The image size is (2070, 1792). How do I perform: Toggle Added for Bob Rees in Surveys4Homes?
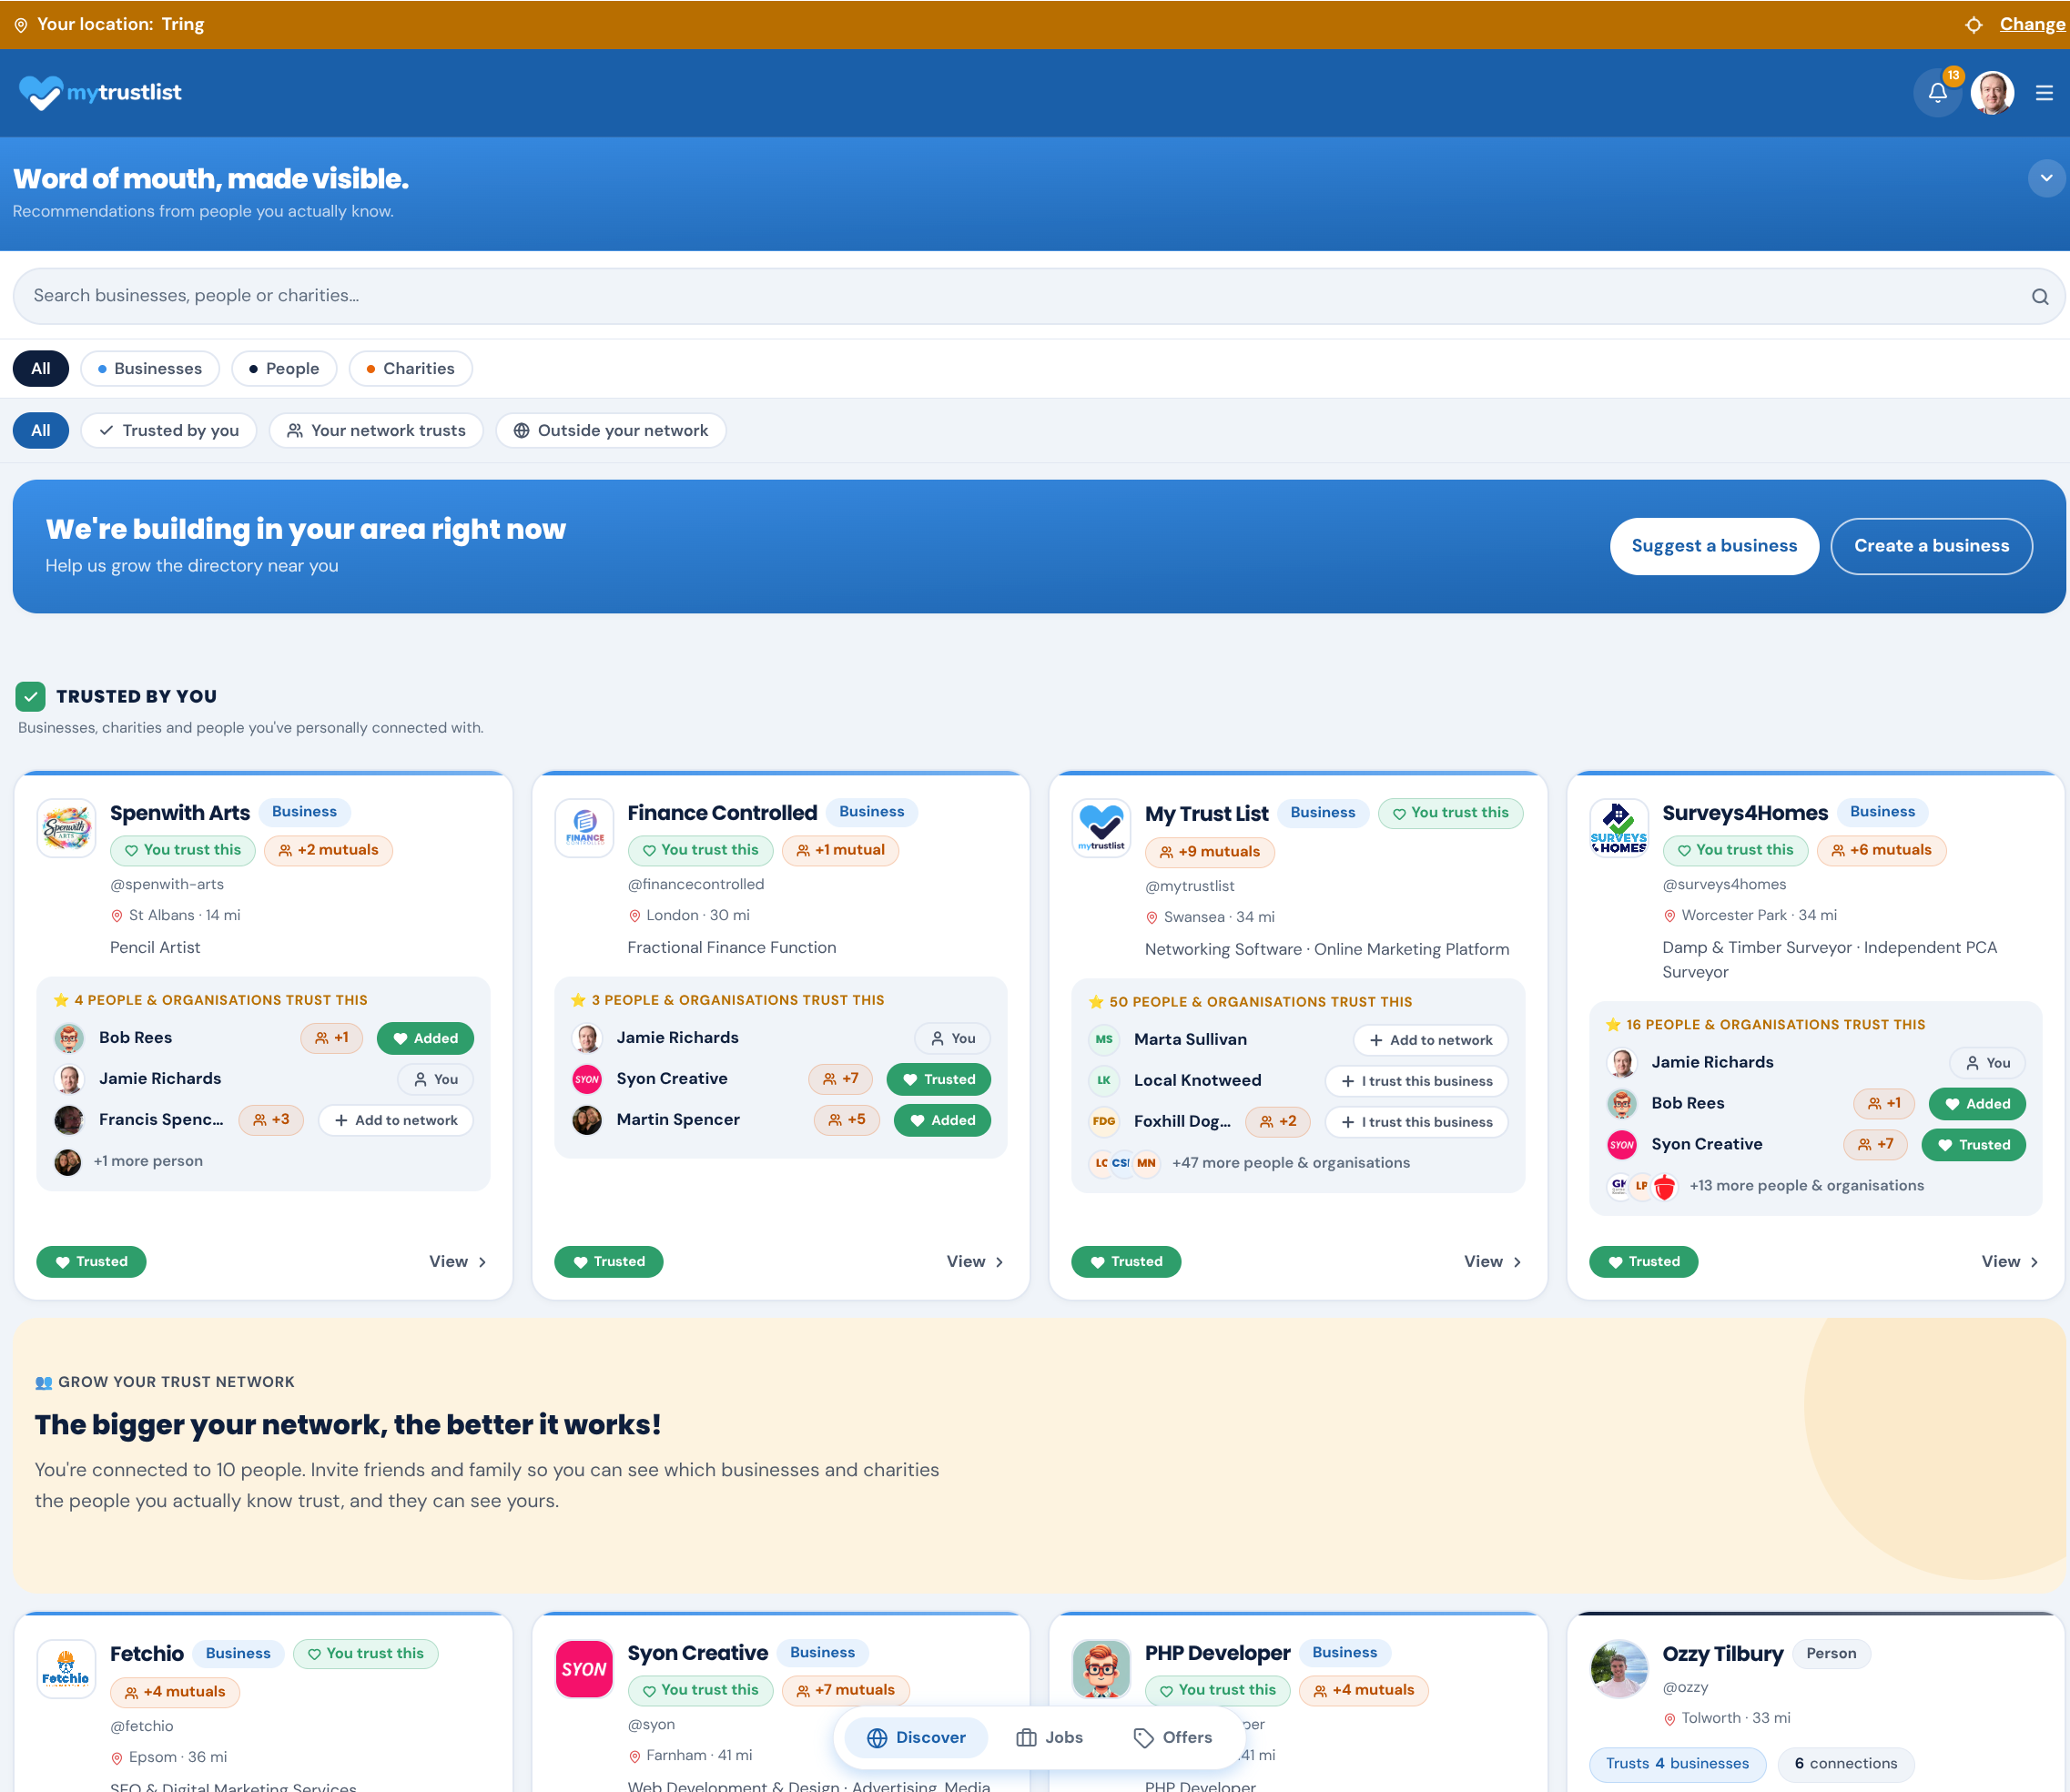(1977, 1104)
